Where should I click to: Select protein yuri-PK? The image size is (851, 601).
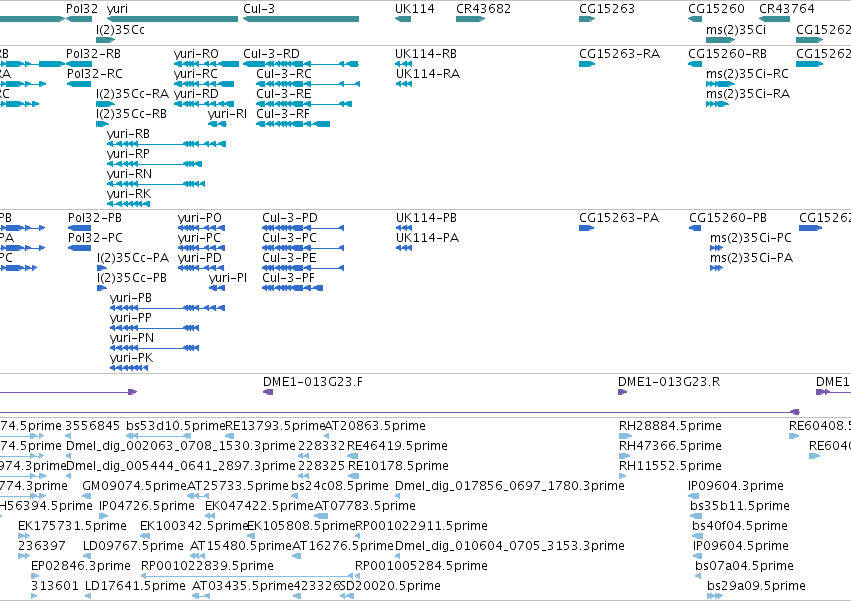tap(131, 358)
